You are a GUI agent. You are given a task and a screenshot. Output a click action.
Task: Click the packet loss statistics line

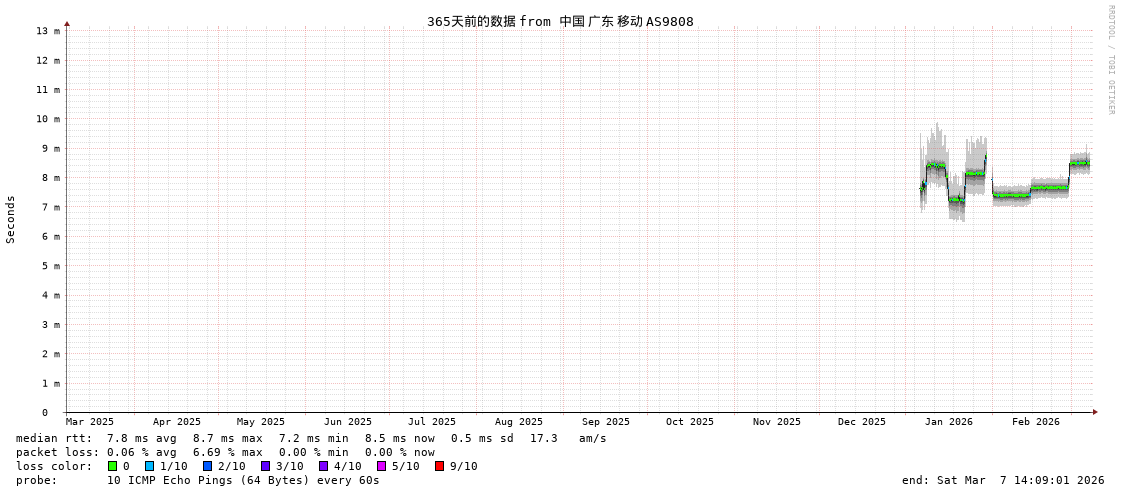[x=225, y=452]
